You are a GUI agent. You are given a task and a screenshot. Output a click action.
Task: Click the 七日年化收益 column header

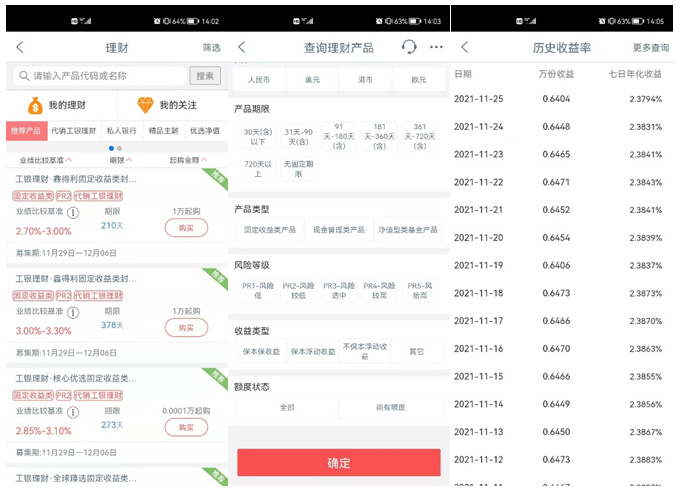[635, 74]
